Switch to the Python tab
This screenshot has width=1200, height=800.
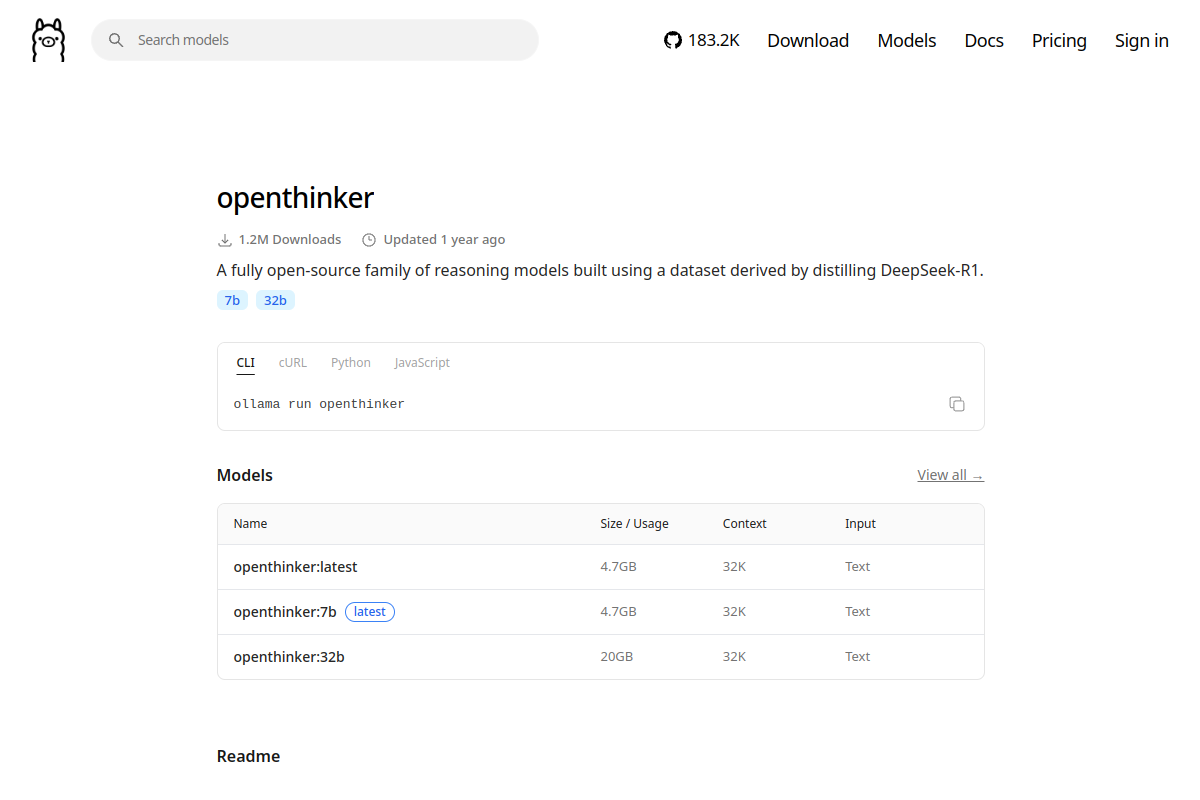pos(351,363)
